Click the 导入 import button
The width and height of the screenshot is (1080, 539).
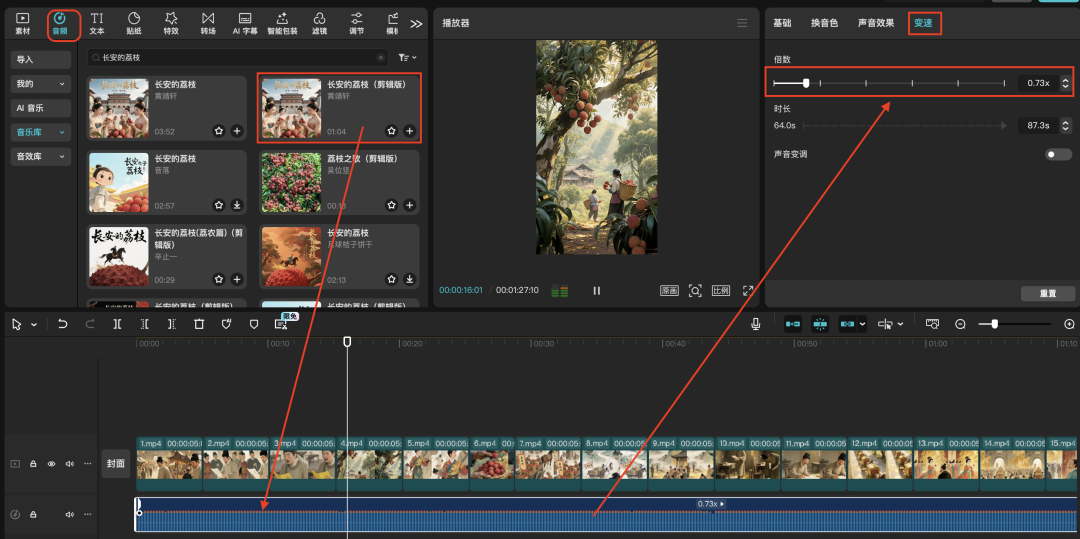tap(41, 60)
